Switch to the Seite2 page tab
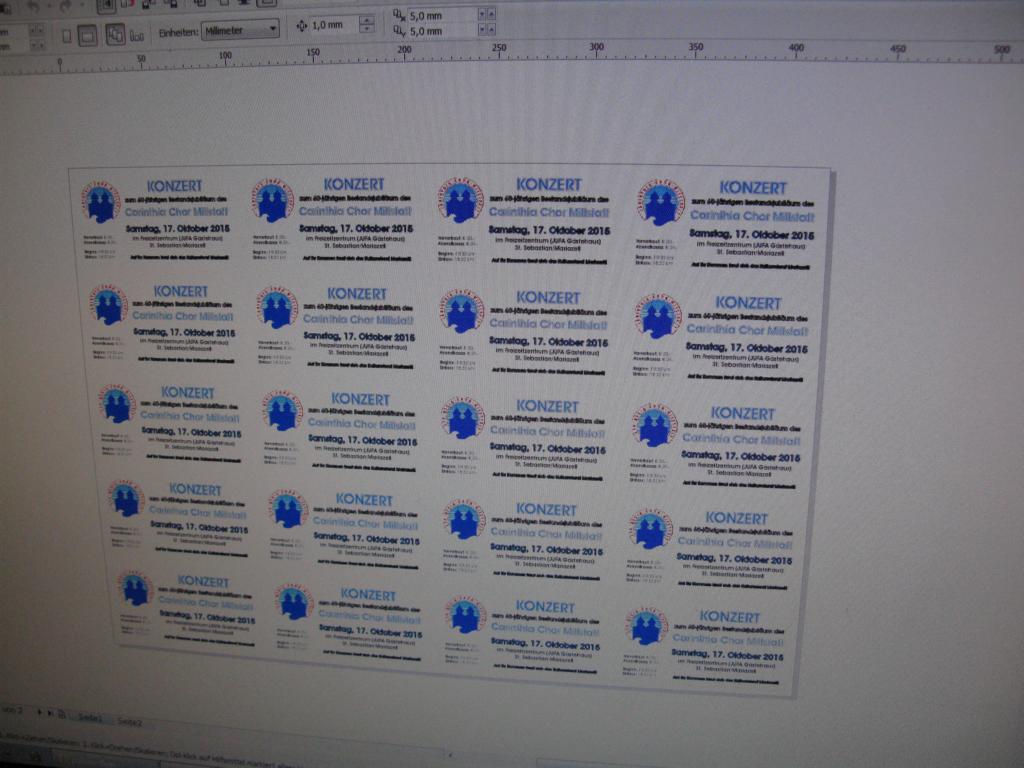Viewport: 1024px width, 768px height. 129,721
